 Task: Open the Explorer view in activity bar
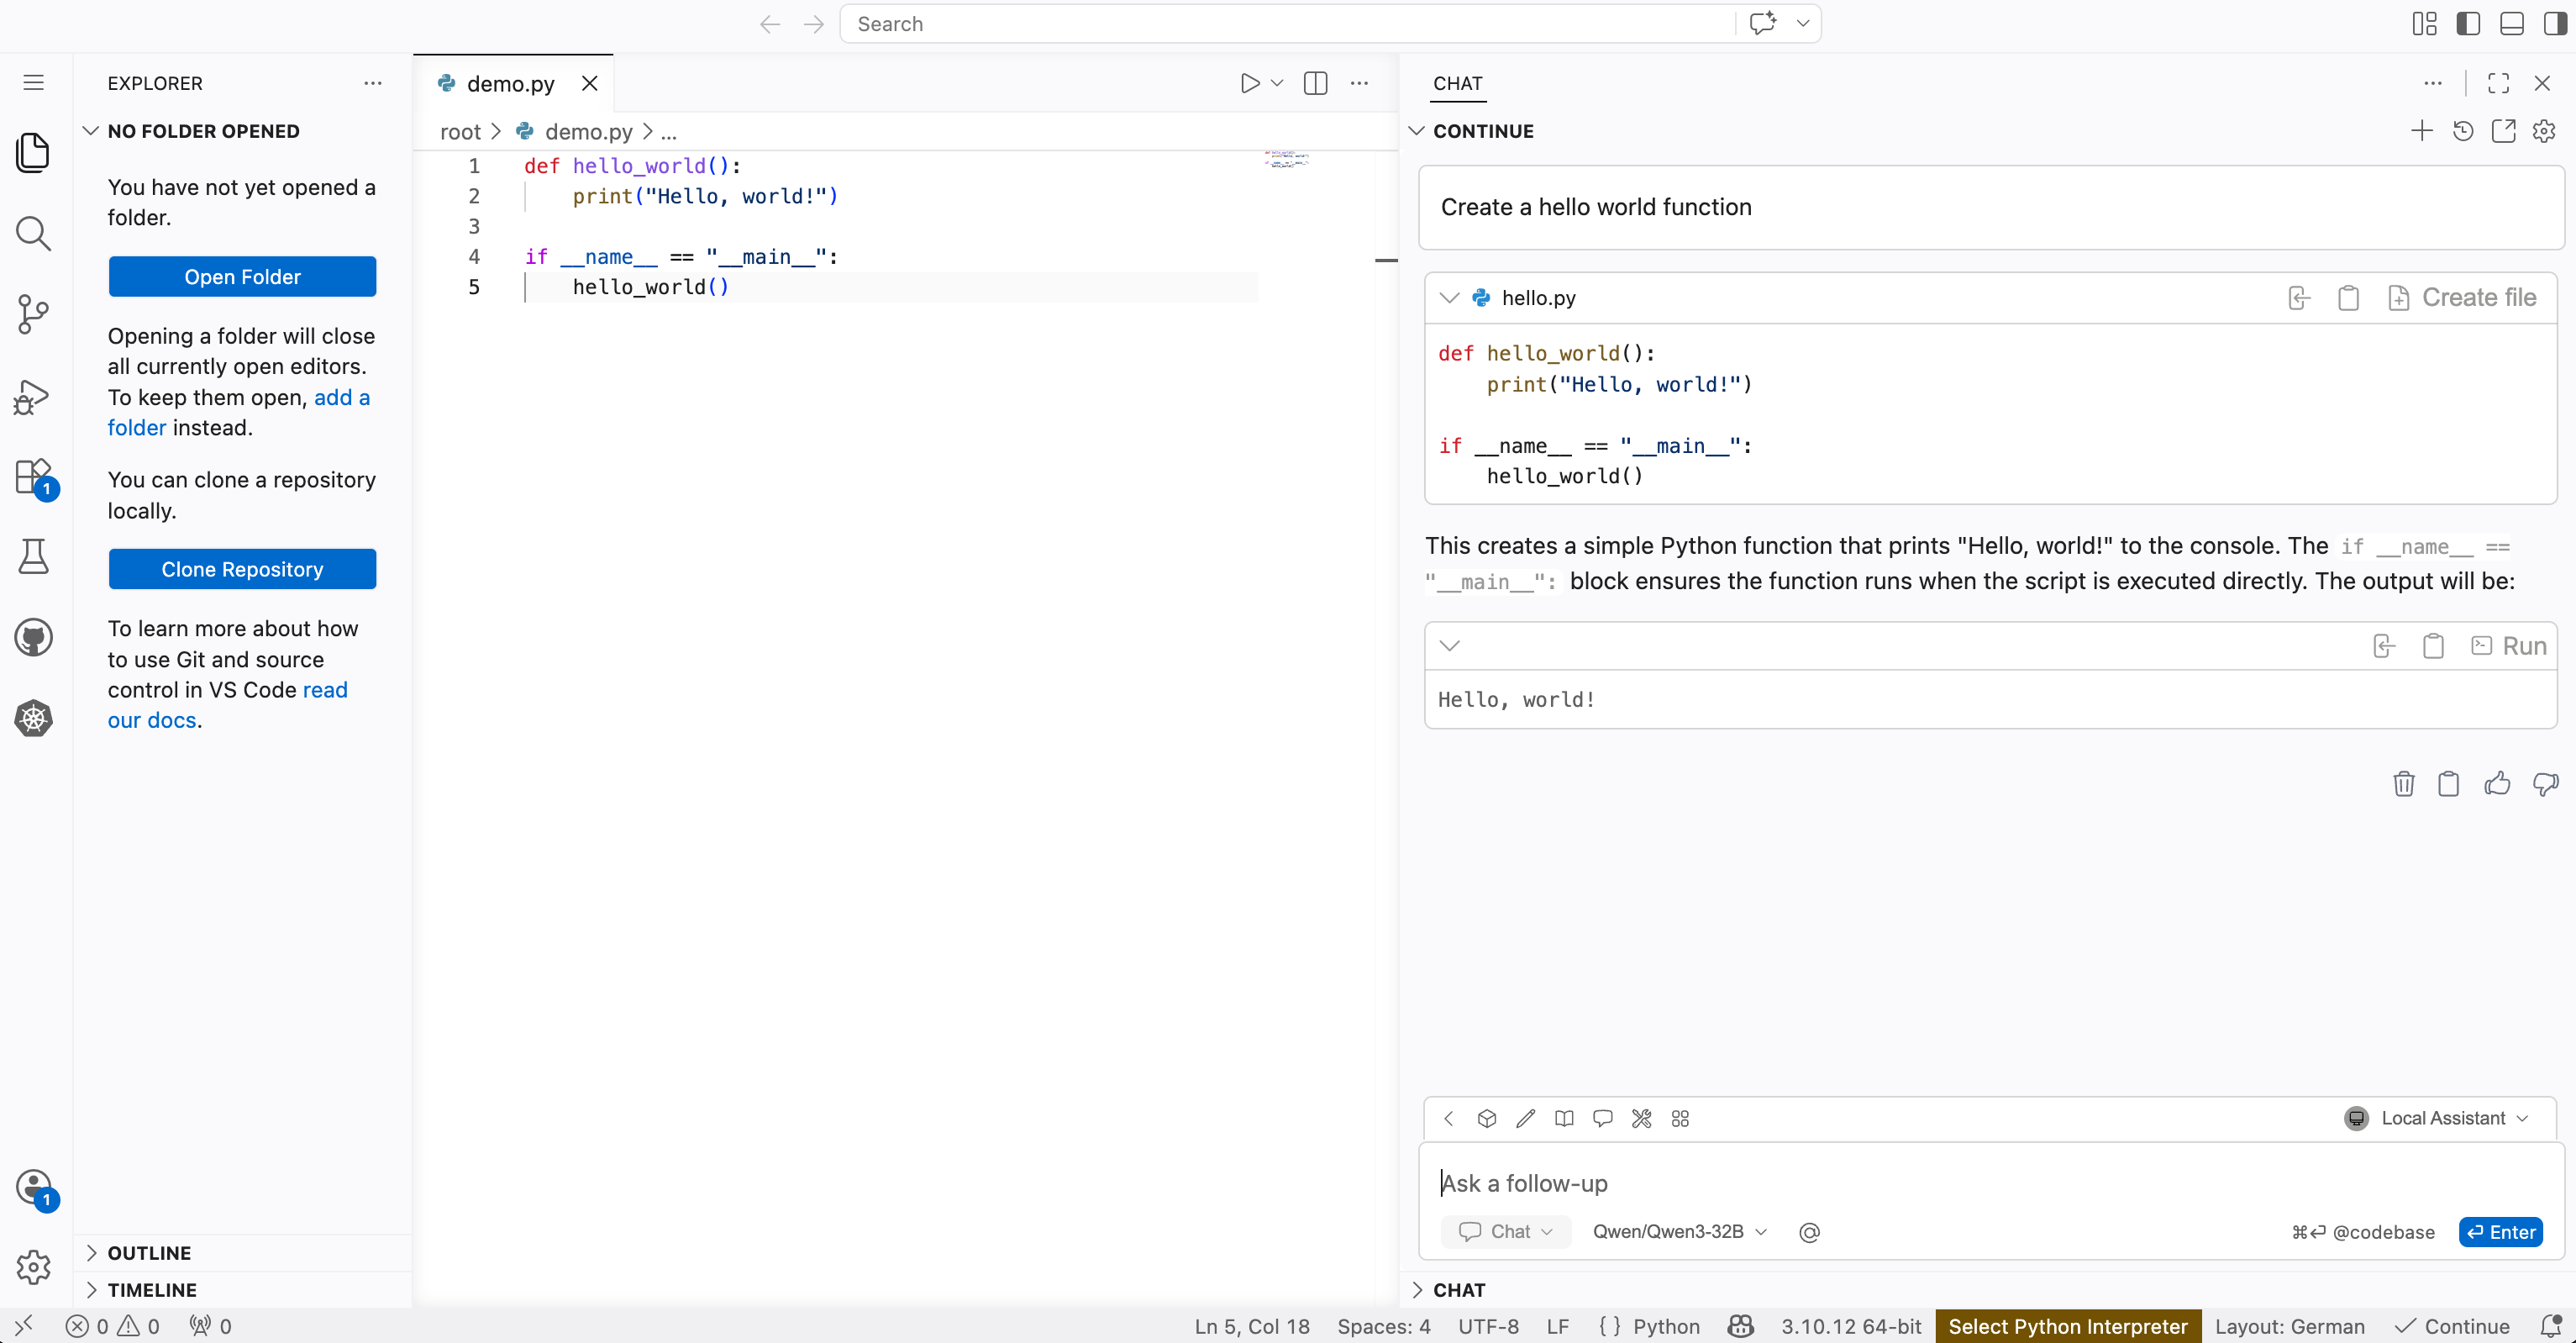point(34,152)
